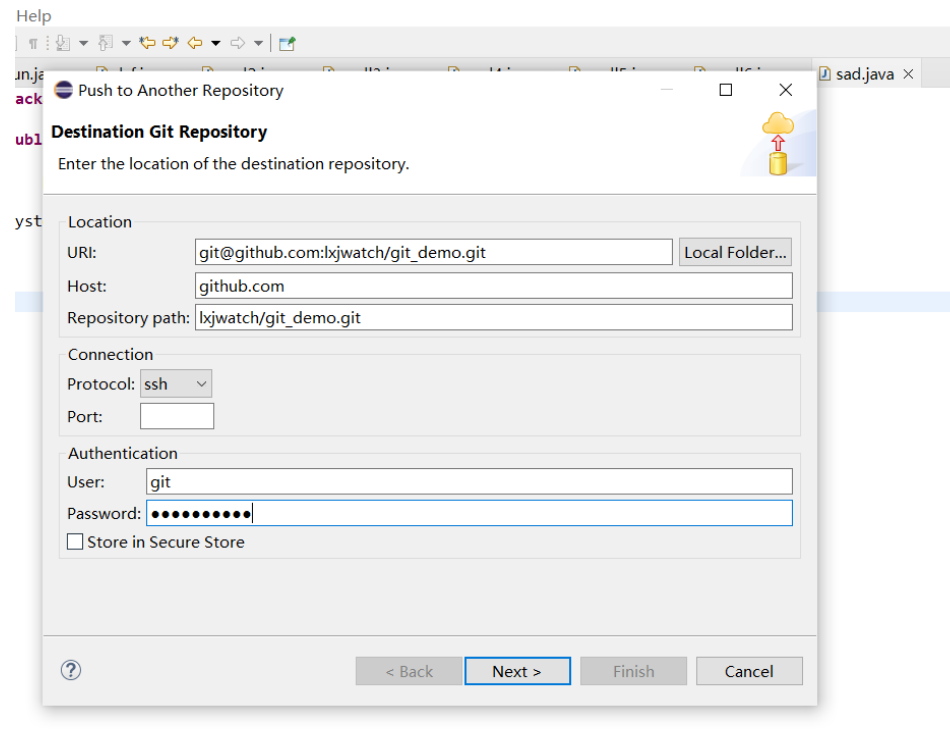Open the Previous Annotation dropdown arrow

[126, 43]
